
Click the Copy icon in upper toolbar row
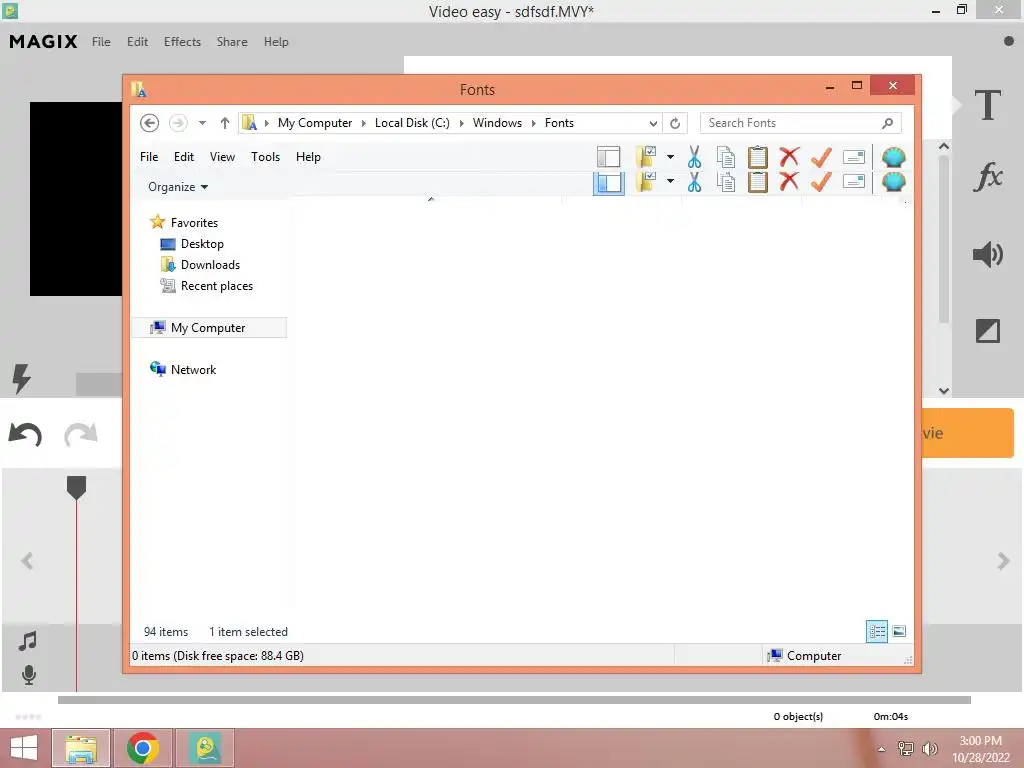726,157
